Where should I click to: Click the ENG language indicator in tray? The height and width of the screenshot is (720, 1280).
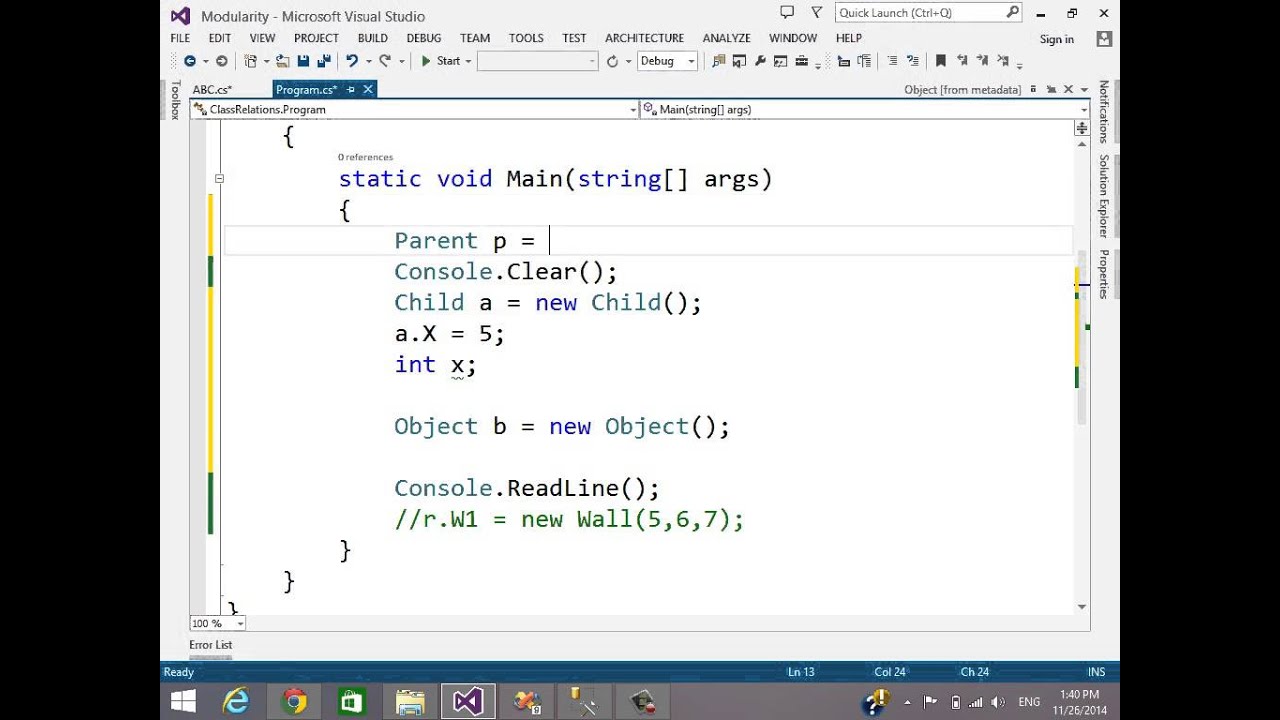point(1029,701)
